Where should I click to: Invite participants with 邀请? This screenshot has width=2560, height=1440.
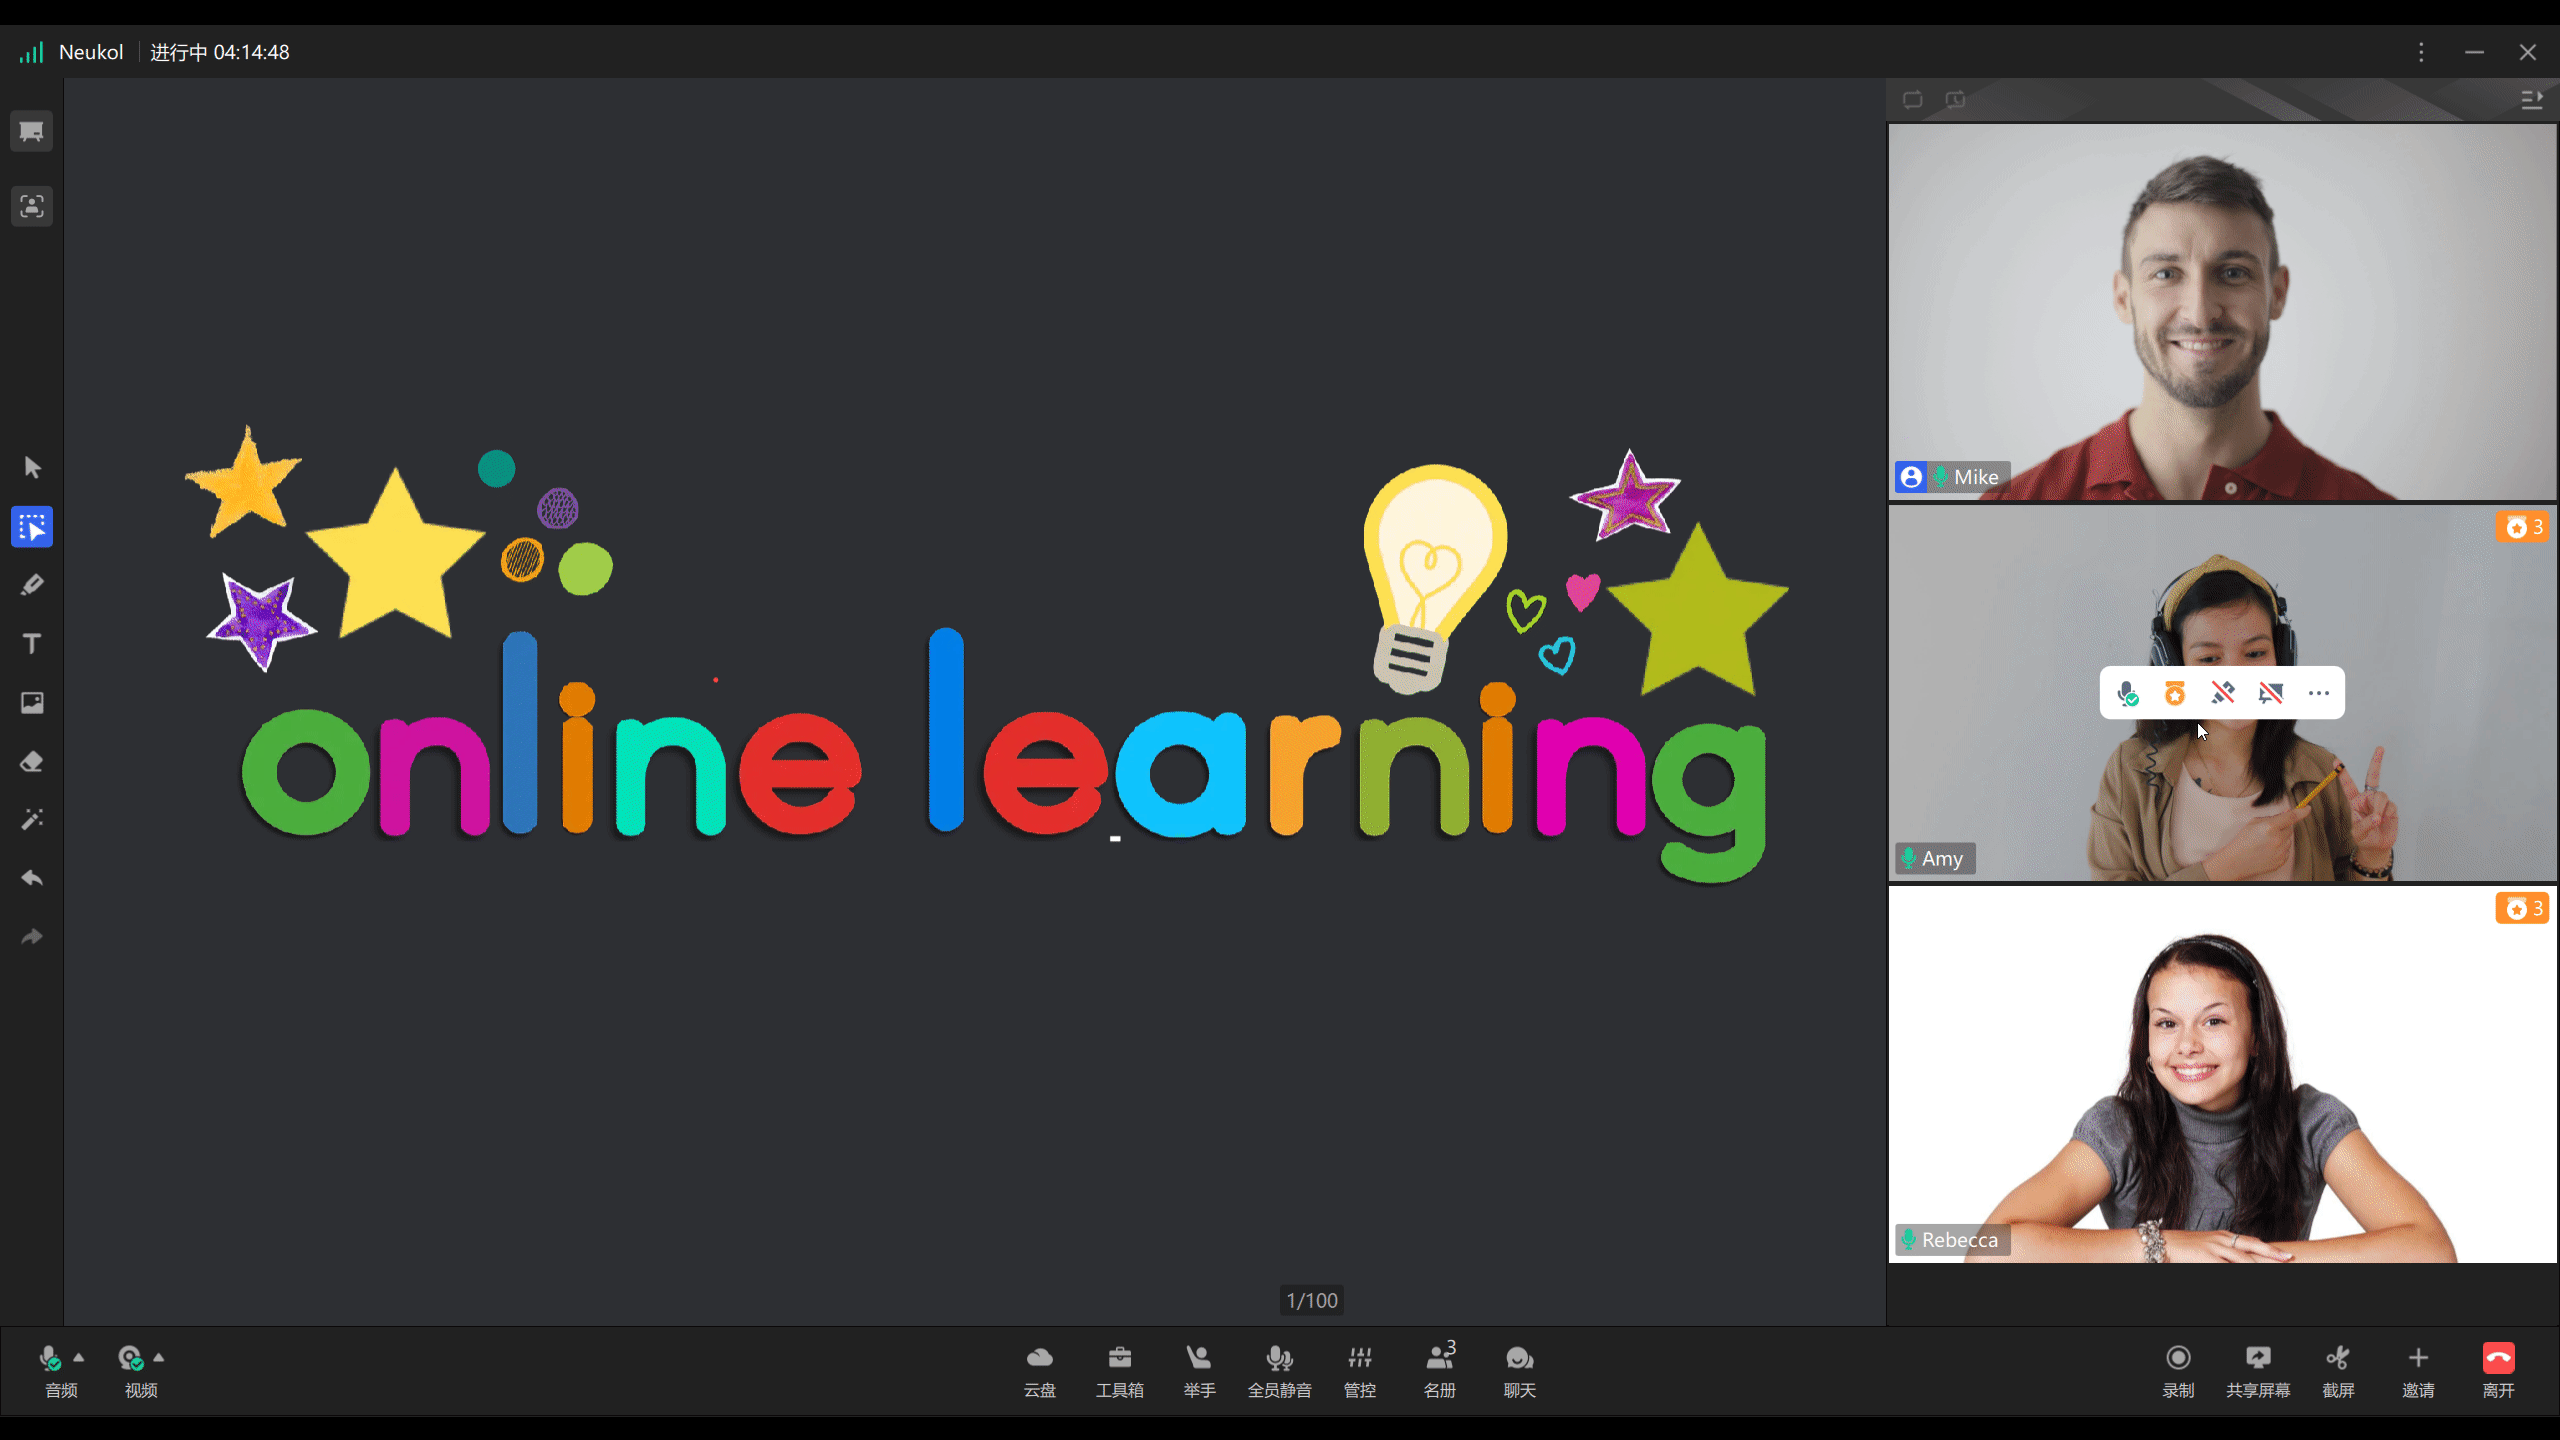pos(2418,1371)
